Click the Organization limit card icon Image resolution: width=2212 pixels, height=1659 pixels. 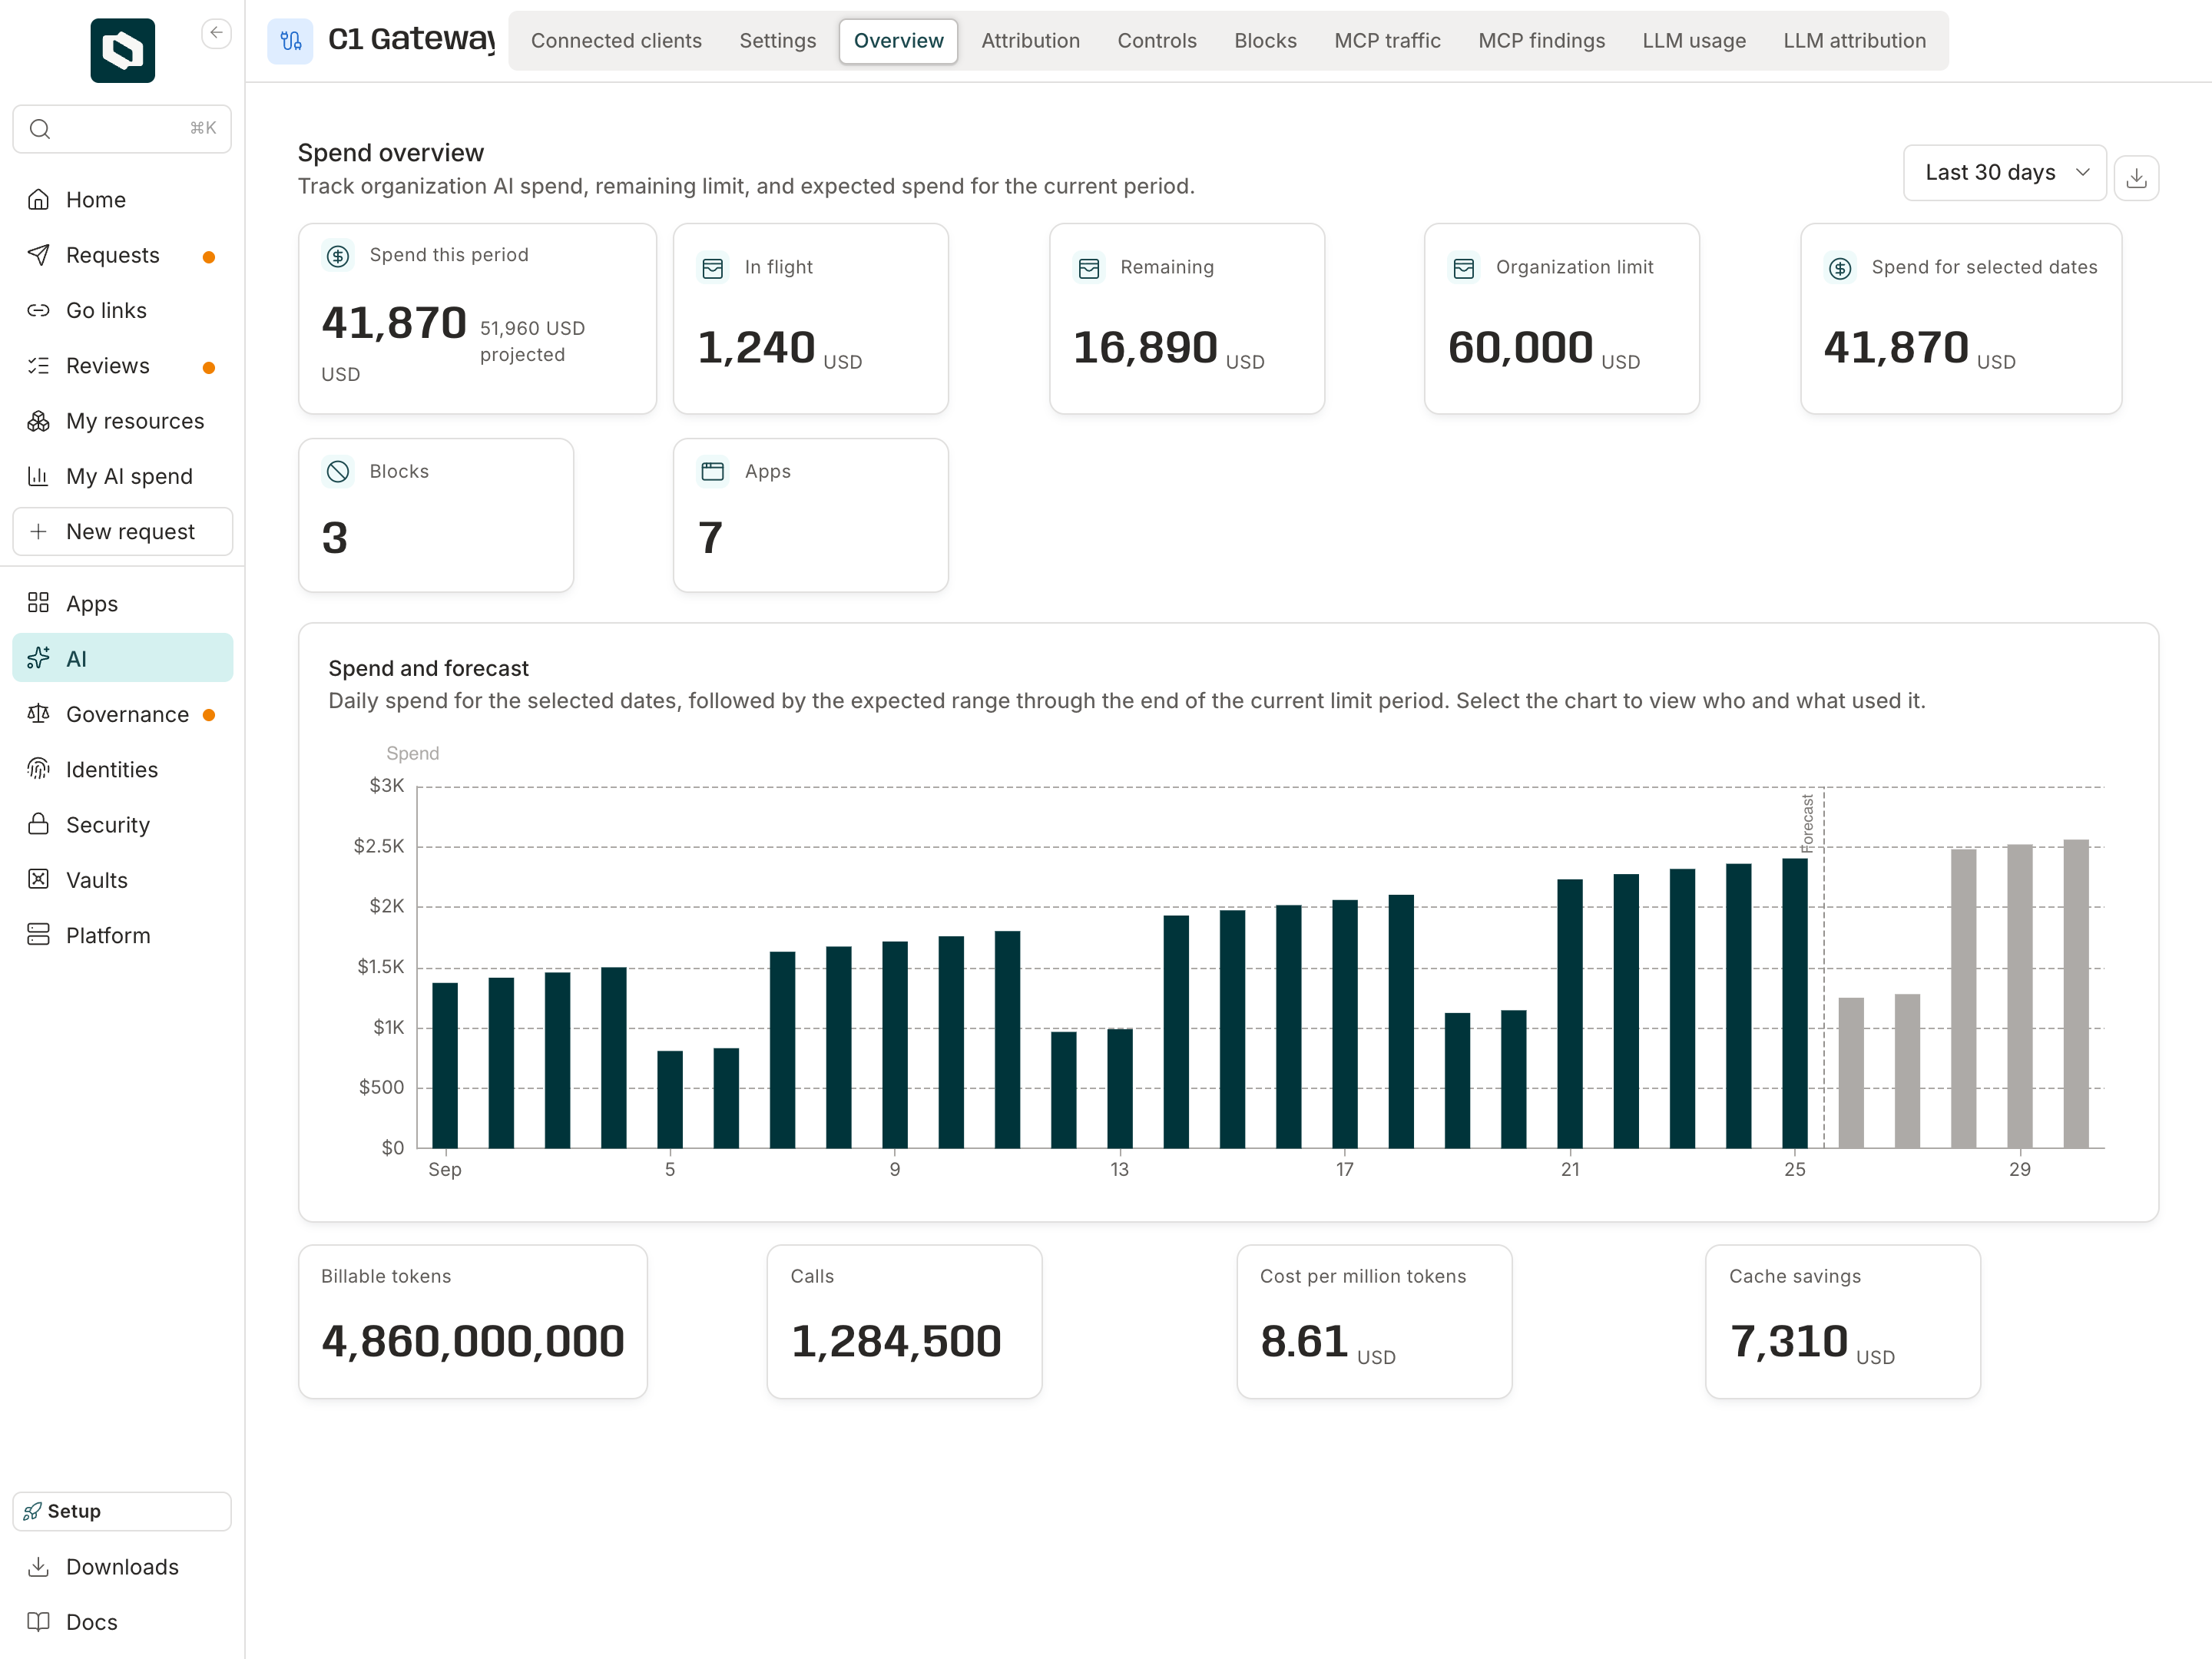coord(1464,268)
